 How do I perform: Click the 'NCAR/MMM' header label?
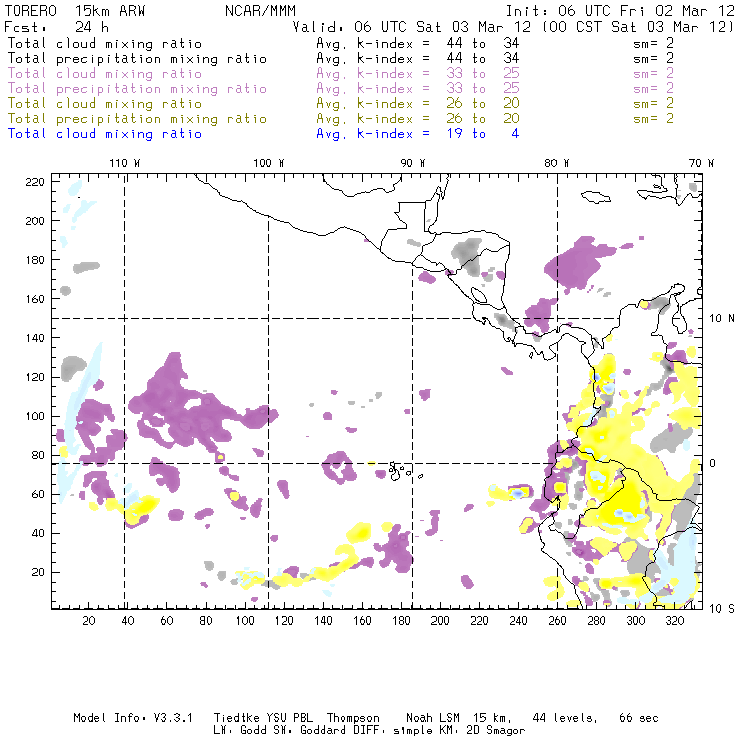coord(260,11)
